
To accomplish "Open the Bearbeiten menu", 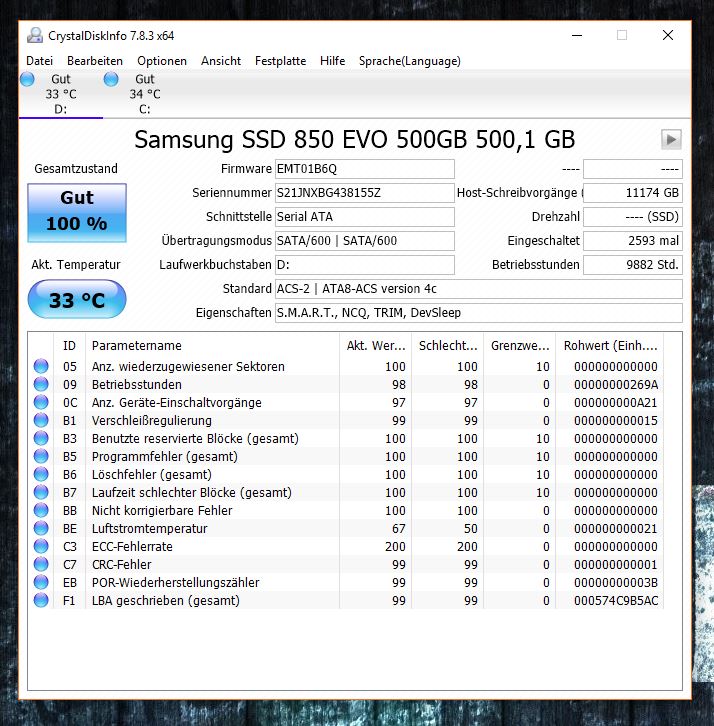I will pos(95,61).
